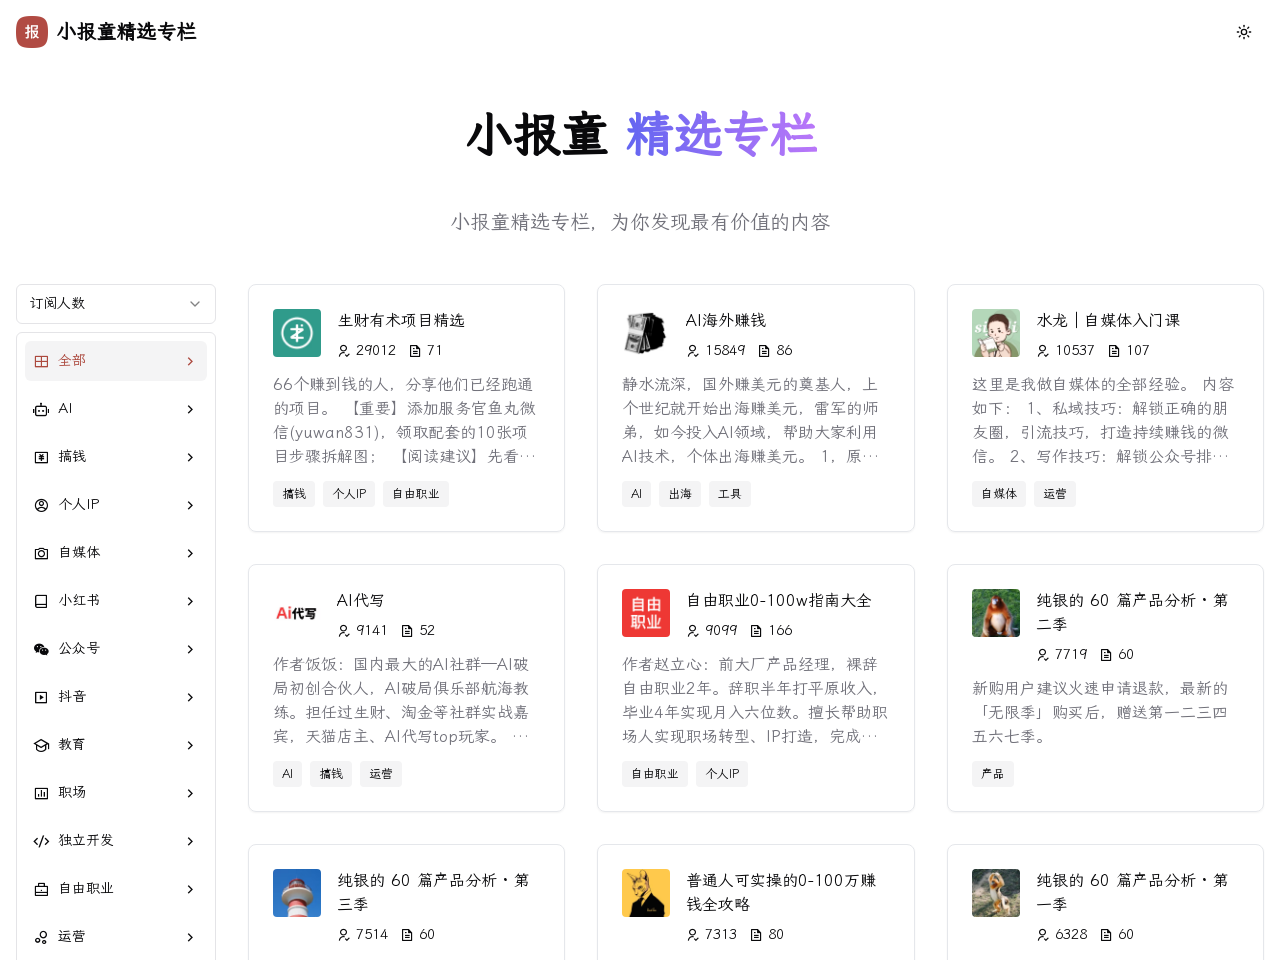
Task: Open the AI海外赚钱 column title
Action: 726,321
